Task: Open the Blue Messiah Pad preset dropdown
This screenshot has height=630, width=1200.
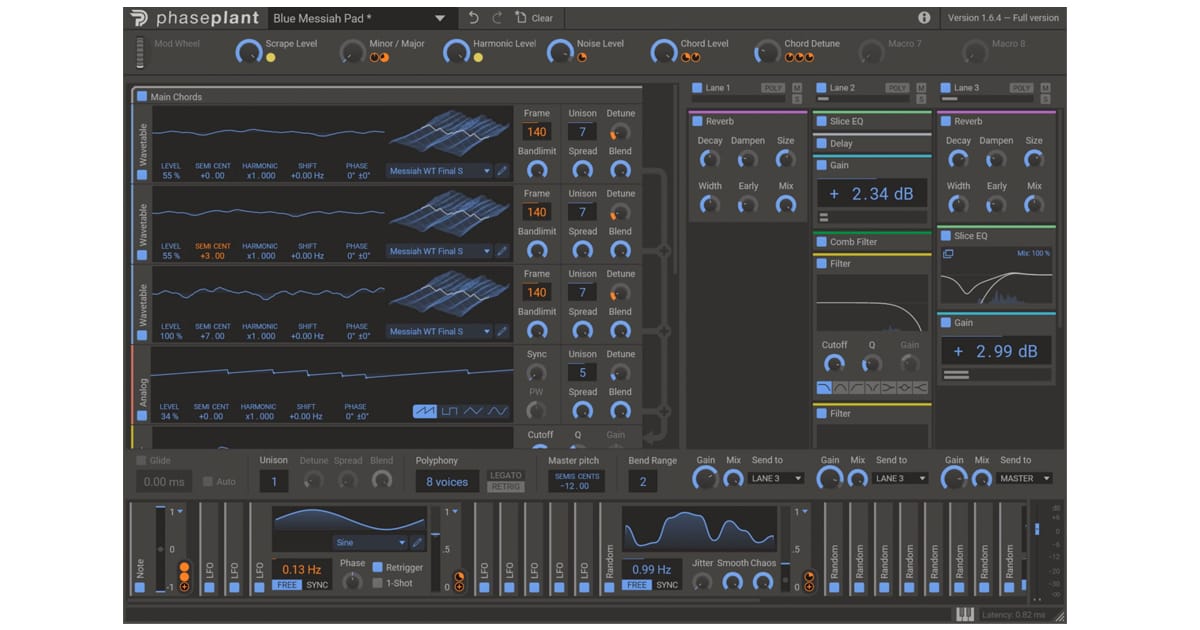Action: click(x=440, y=18)
